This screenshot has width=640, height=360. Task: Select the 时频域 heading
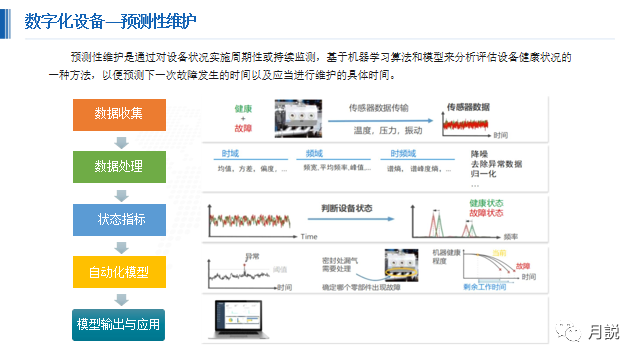click(403, 153)
